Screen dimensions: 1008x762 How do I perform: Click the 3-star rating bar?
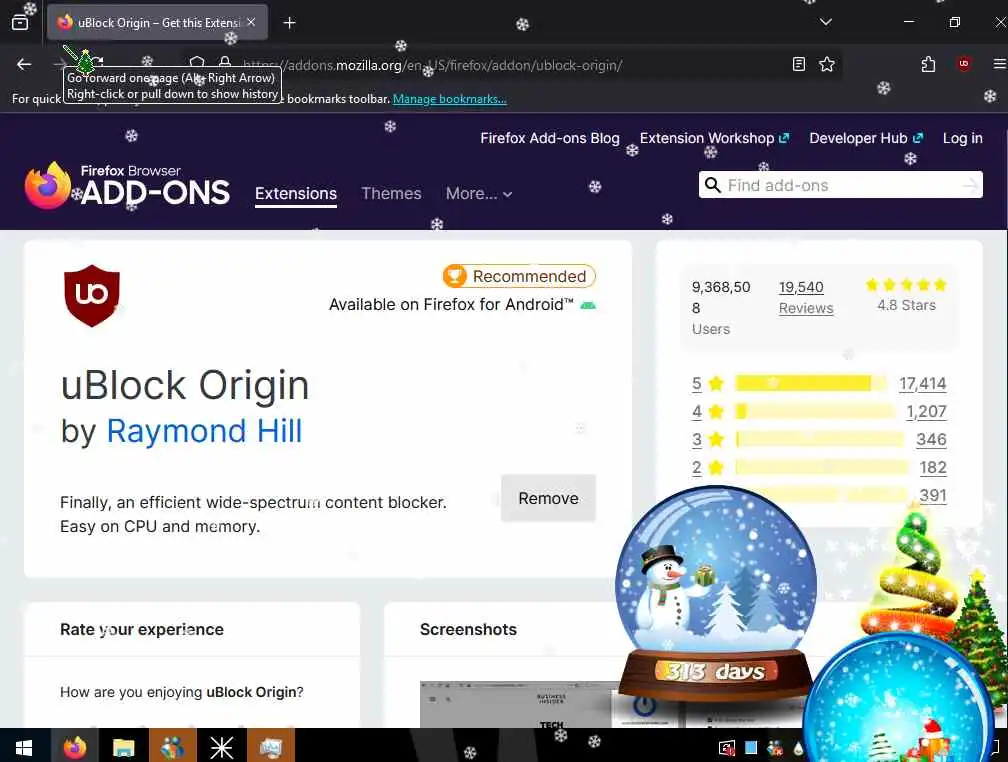tap(819, 439)
